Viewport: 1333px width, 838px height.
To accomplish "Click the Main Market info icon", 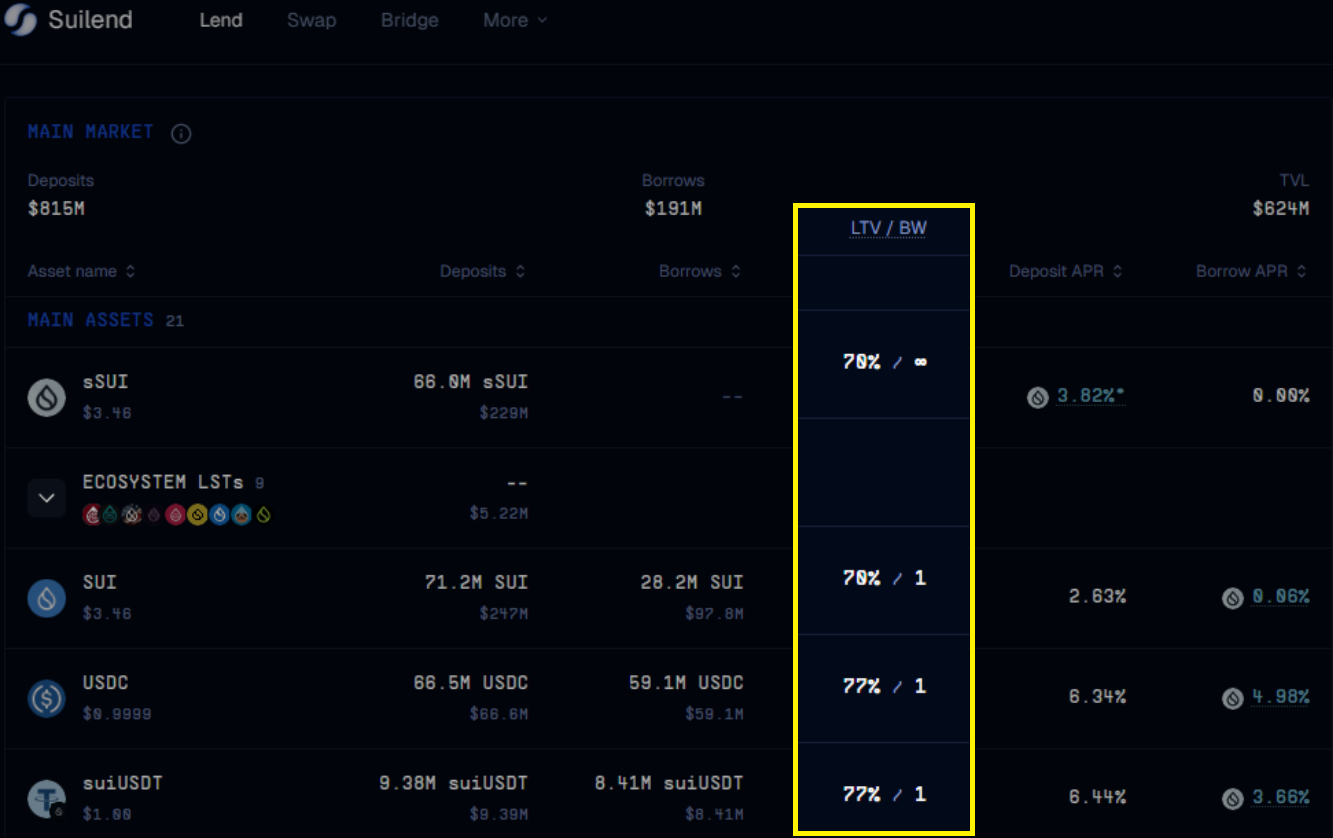I will click(181, 133).
